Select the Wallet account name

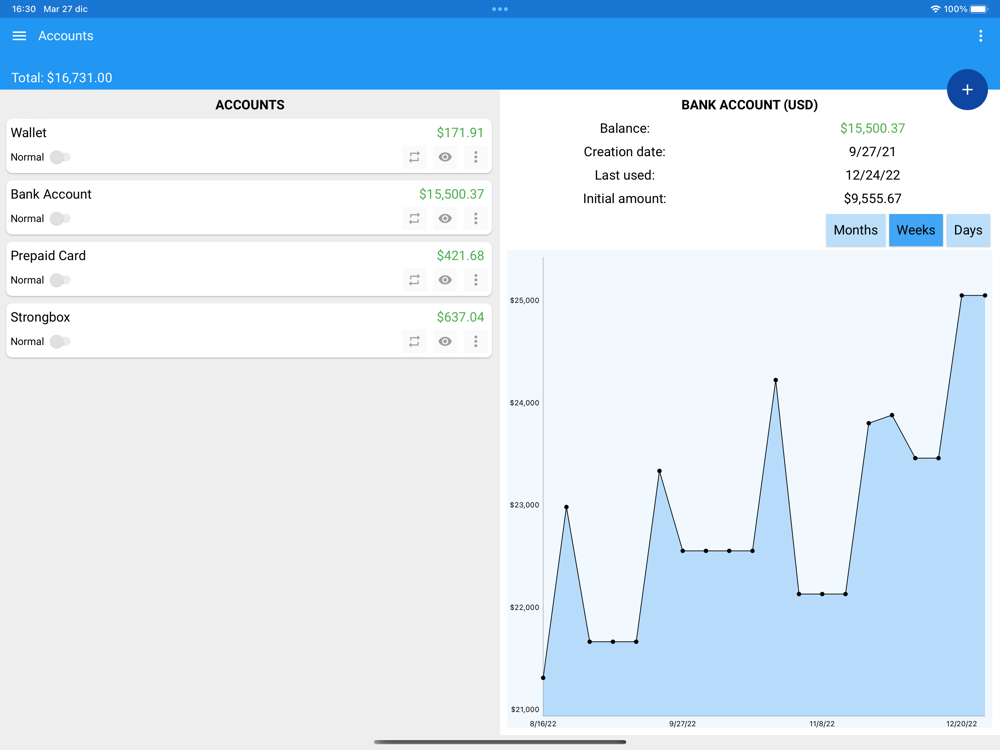[x=29, y=133]
